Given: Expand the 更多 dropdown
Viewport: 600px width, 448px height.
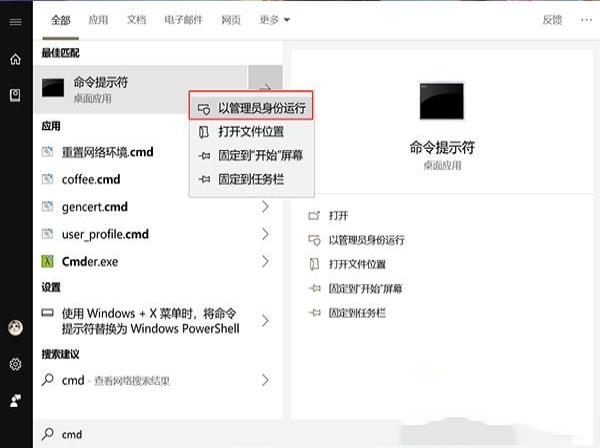Looking at the screenshot, I should point(272,19).
